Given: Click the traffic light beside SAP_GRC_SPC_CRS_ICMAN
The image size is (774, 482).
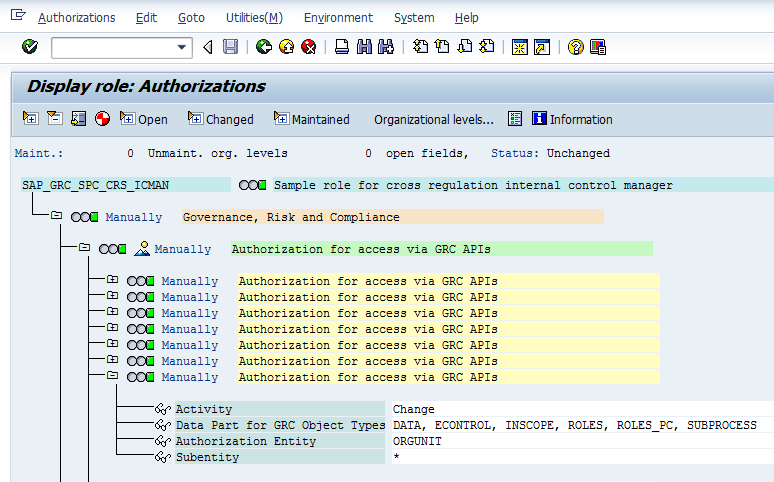Looking at the screenshot, I should (252, 185).
